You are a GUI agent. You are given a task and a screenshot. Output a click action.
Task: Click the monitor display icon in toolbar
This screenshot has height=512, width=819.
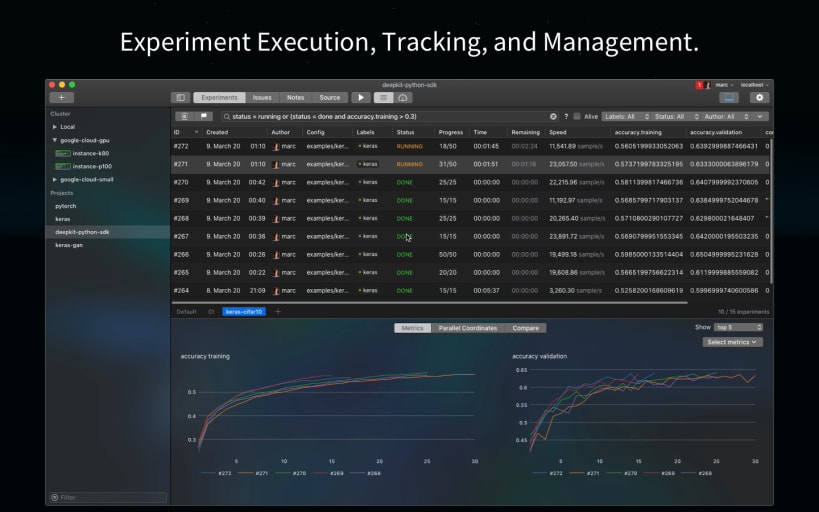(729, 98)
